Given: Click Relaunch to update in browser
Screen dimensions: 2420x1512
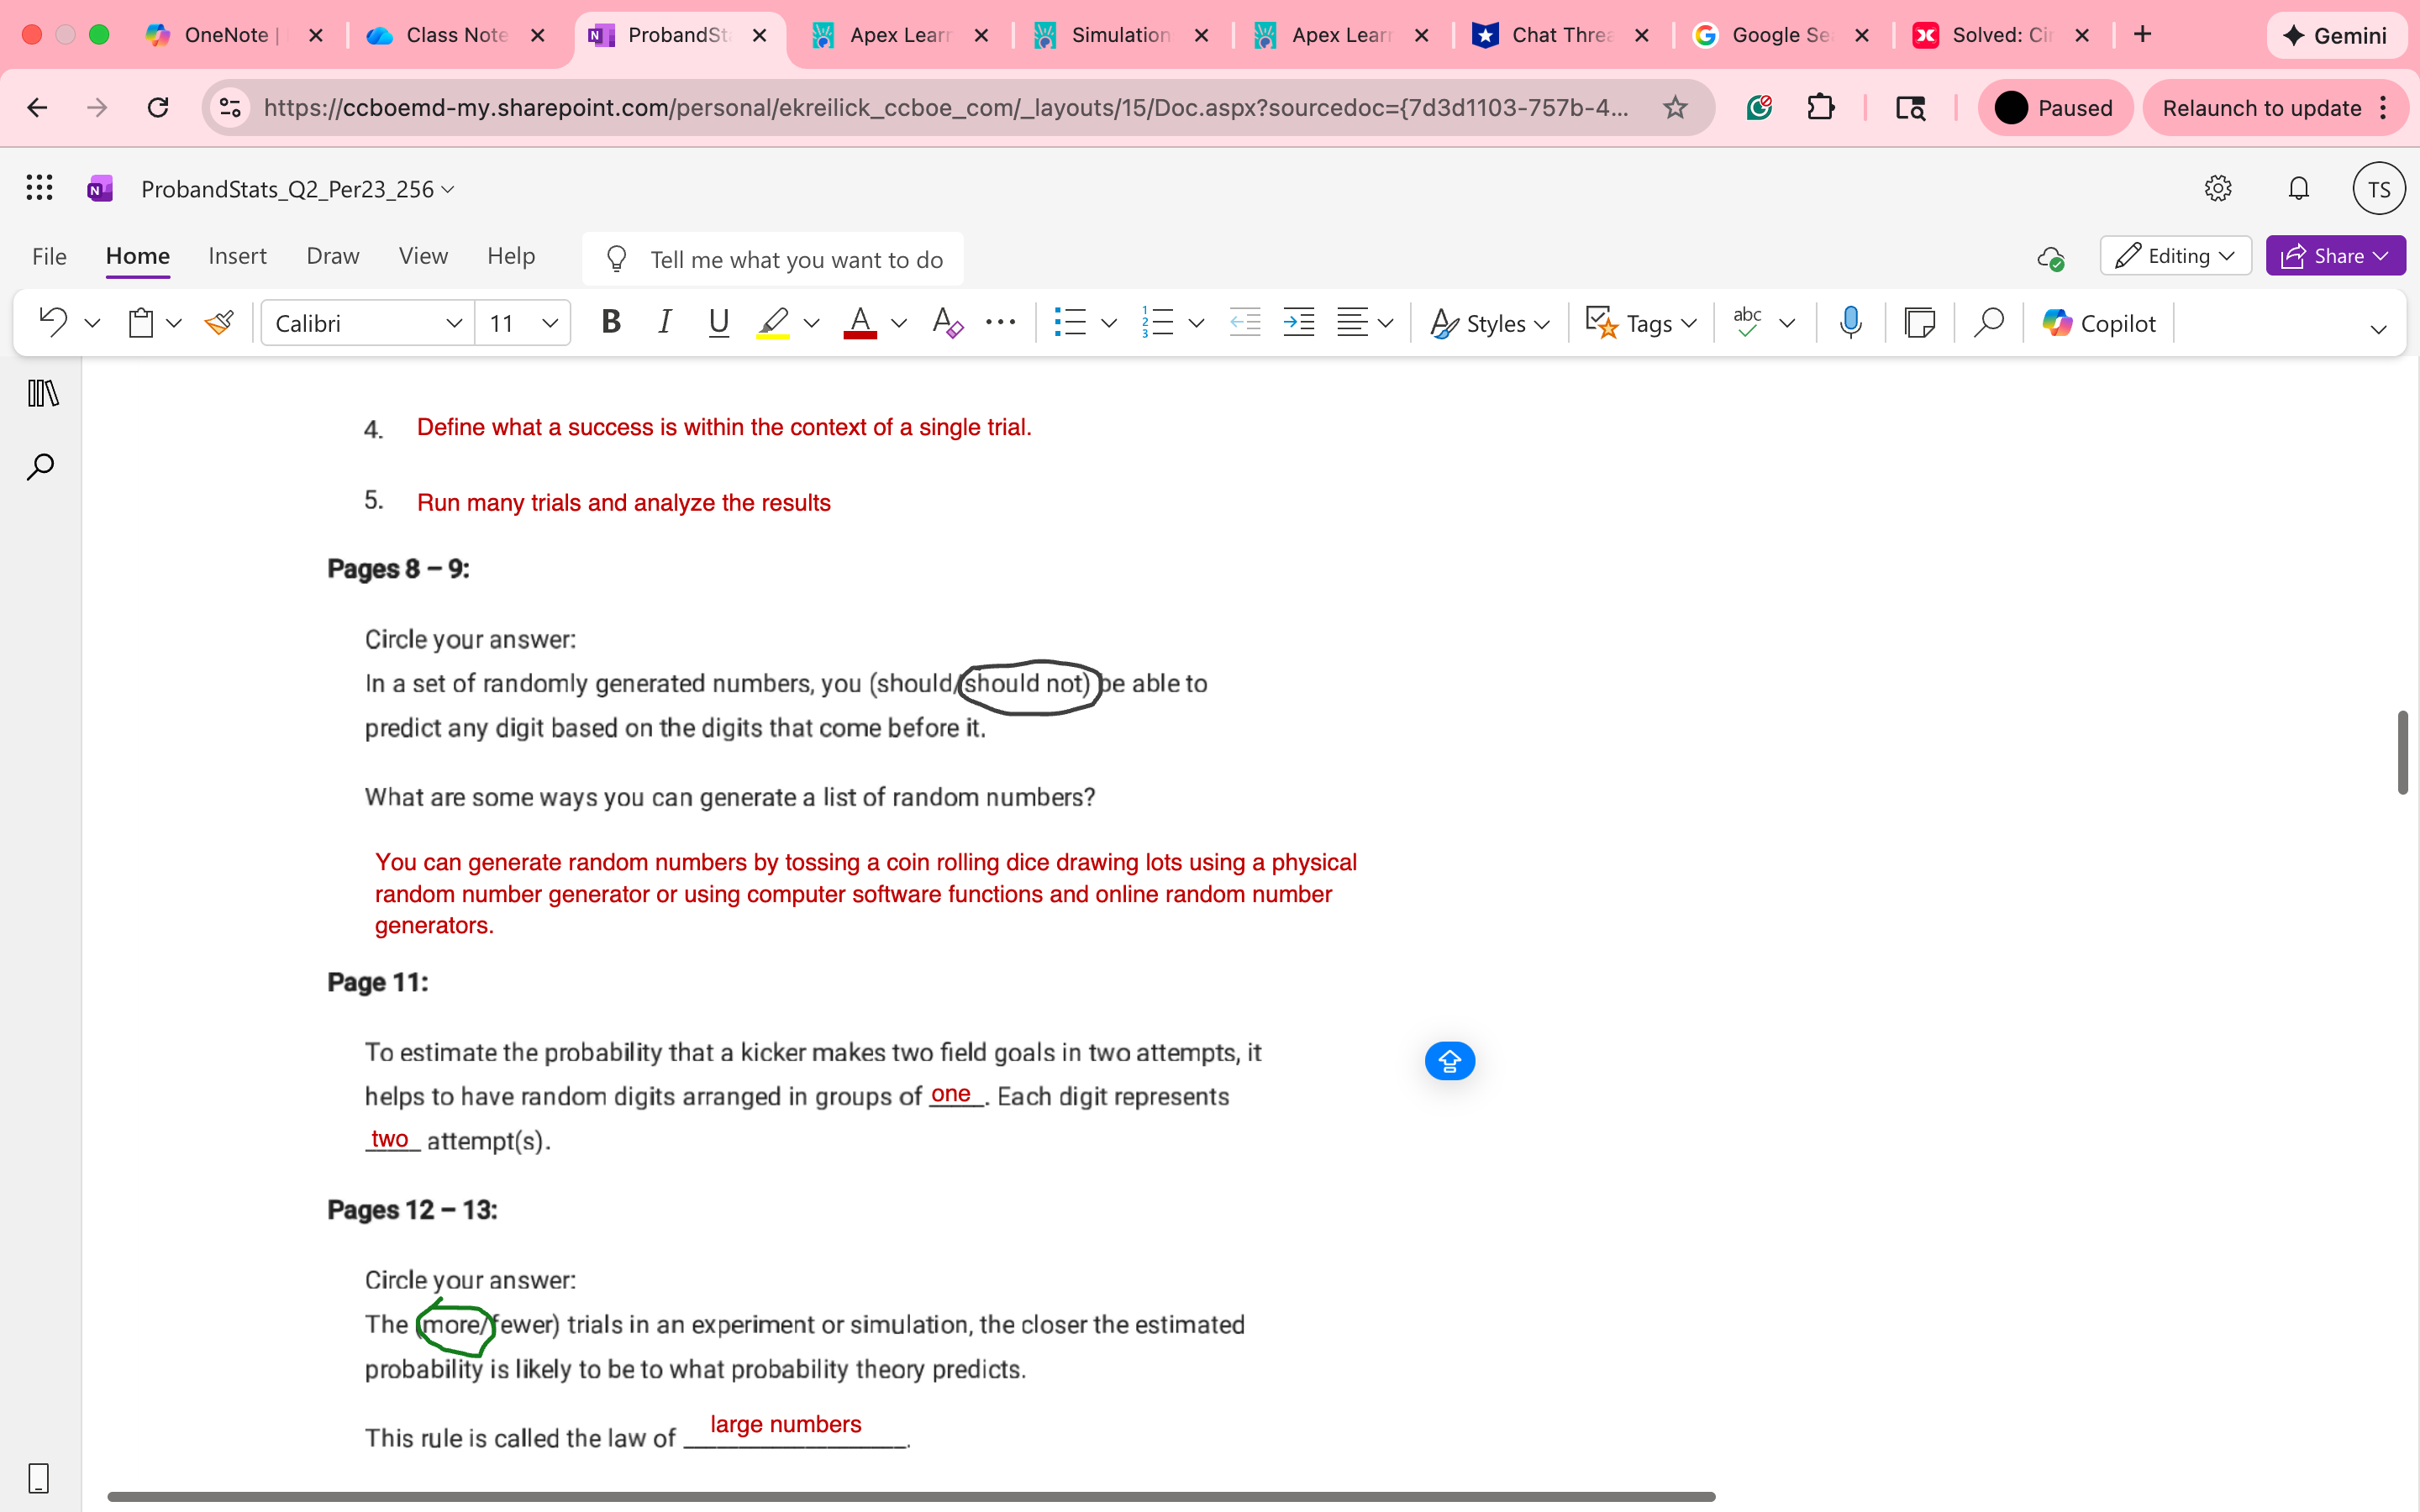Looking at the screenshot, I should tap(2262, 107).
